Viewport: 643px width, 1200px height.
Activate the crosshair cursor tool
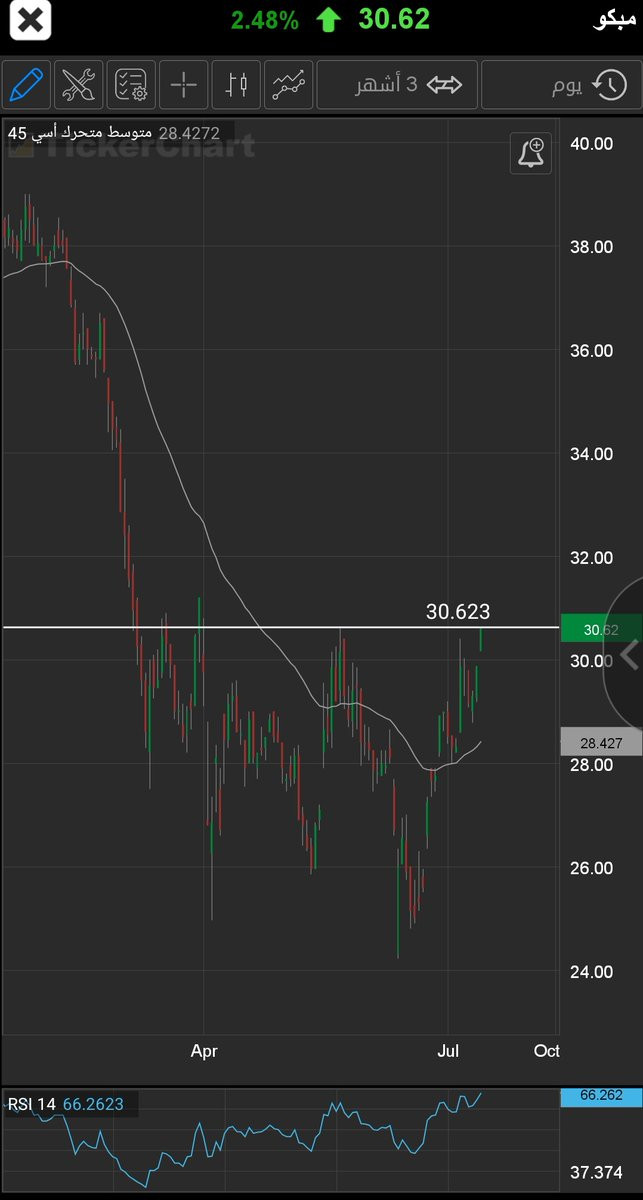pos(183,85)
